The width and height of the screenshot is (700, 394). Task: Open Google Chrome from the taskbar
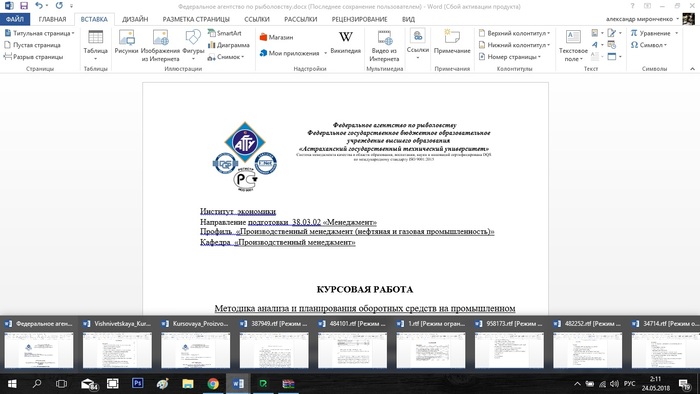click(x=213, y=383)
